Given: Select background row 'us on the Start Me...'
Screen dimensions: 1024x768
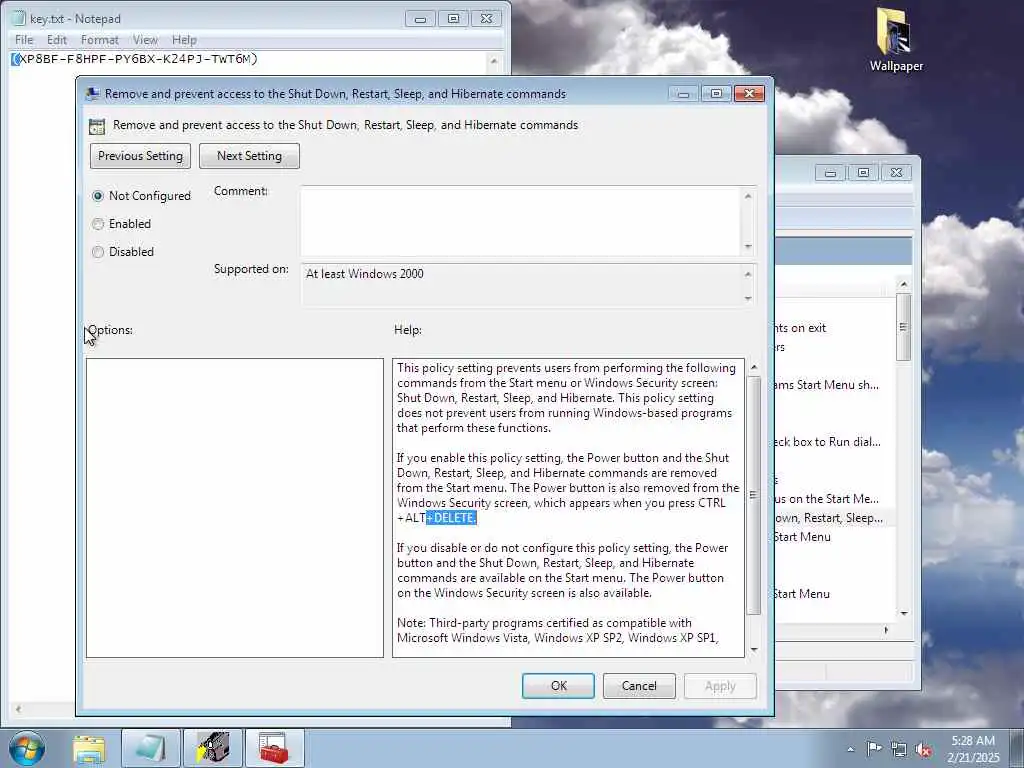Looking at the screenshot, I should coord(827,499).
